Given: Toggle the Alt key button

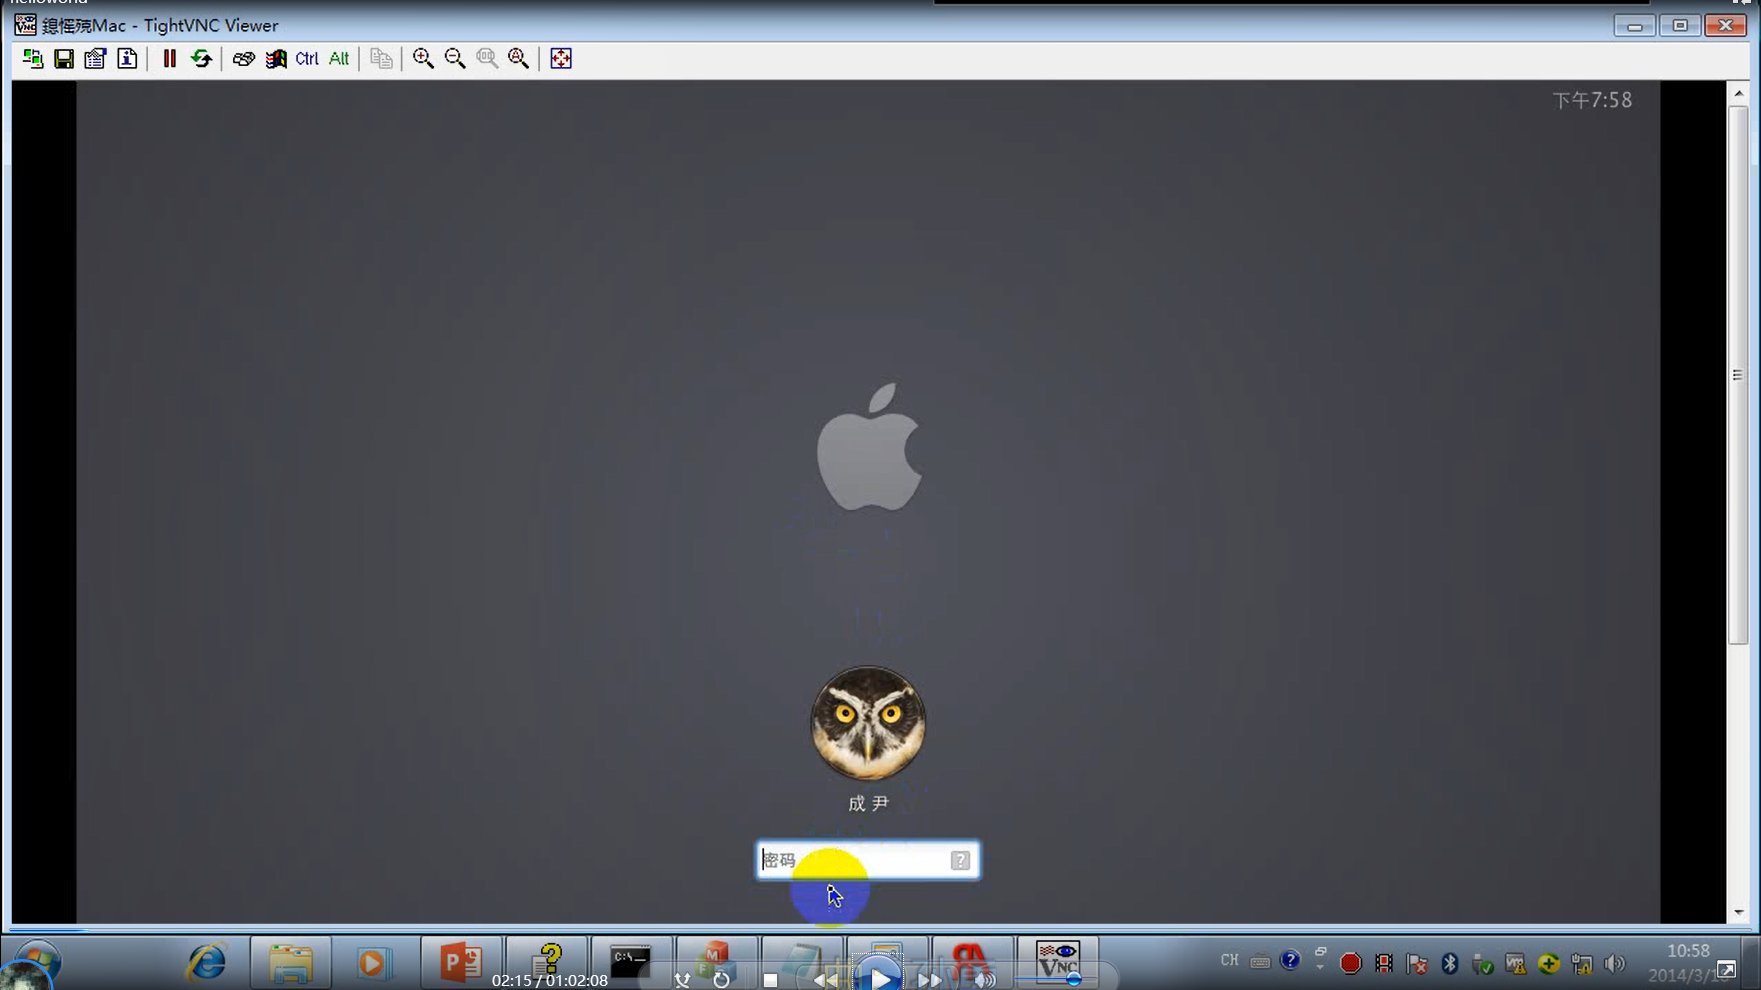Looking at the screenshot, I should (339, 59).
